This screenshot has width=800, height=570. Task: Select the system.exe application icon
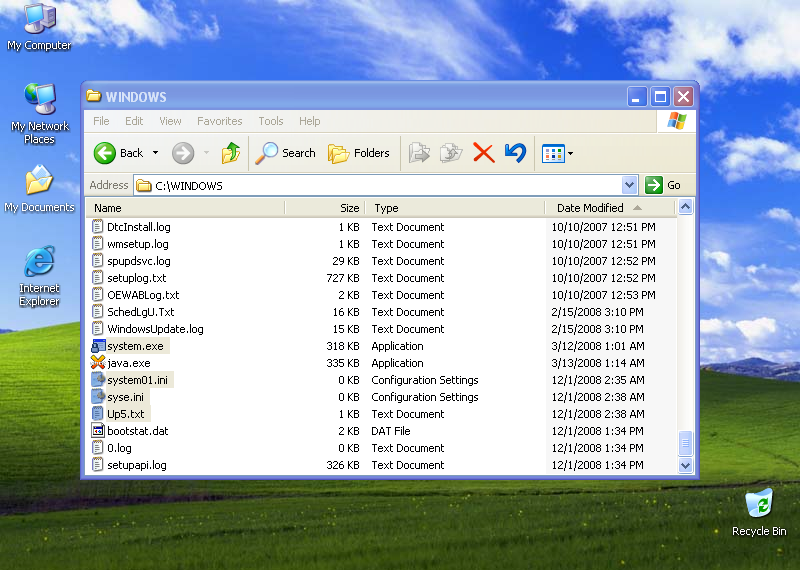pyautogui.click(x=98, y=346)
